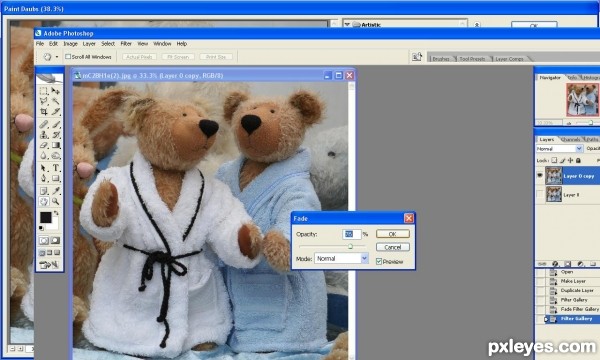The height and width of the screenshot is (360, 600).
Task: Select the Pen tool
Action: 44,178
